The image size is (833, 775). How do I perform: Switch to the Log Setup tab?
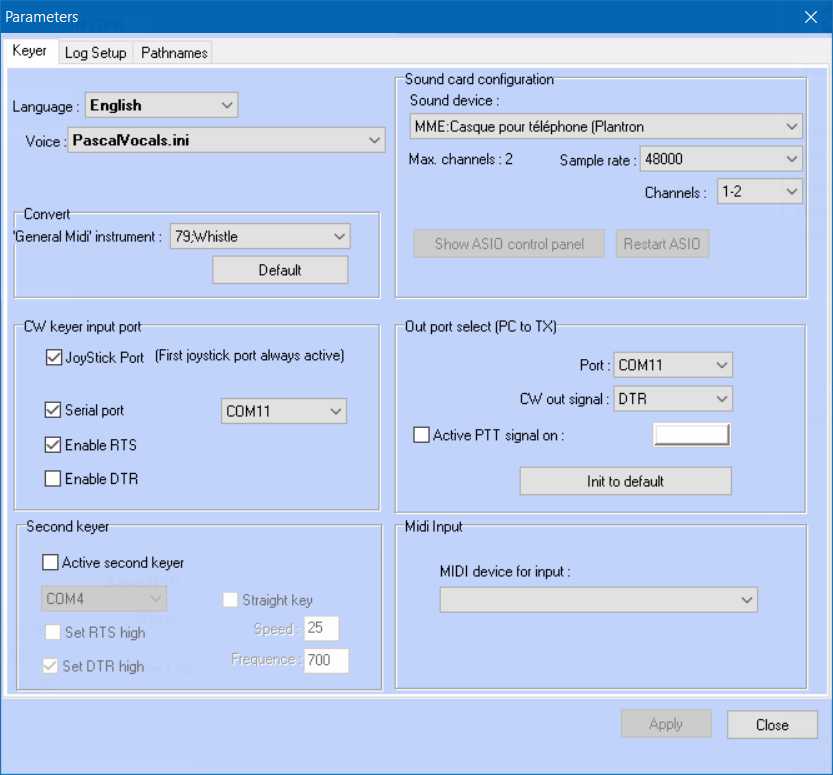pos(95,53)
